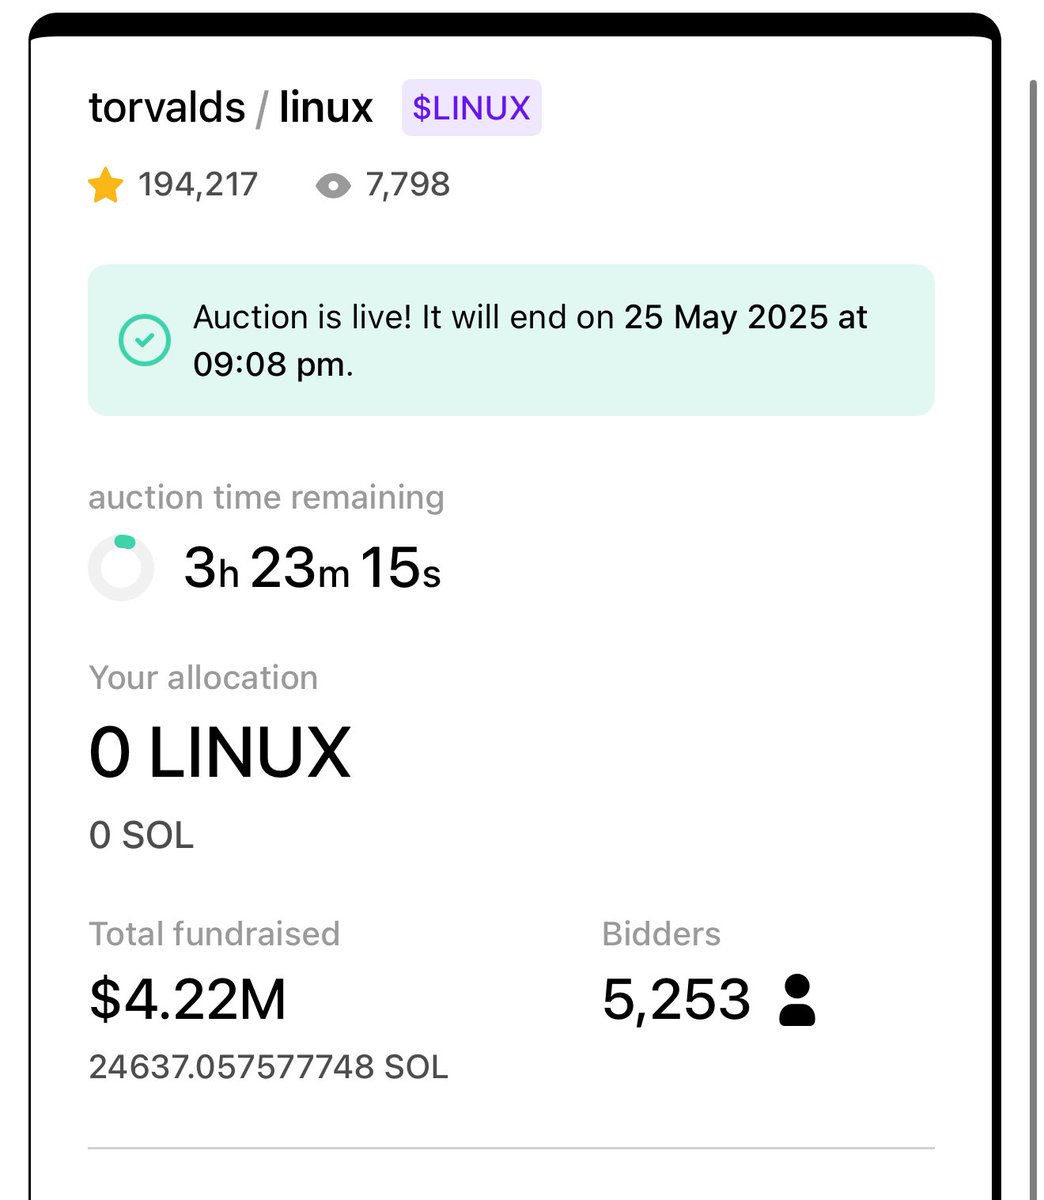This screenshot has width=1044, height=1200.
Task: Click the vertical scrollbar on the right
Action: click(x=1034, y=640)
